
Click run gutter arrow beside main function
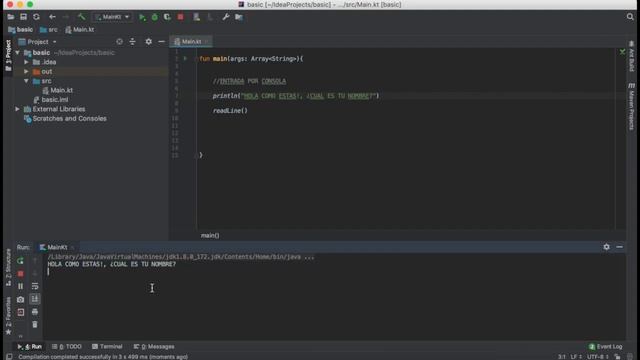click(185, 59)
